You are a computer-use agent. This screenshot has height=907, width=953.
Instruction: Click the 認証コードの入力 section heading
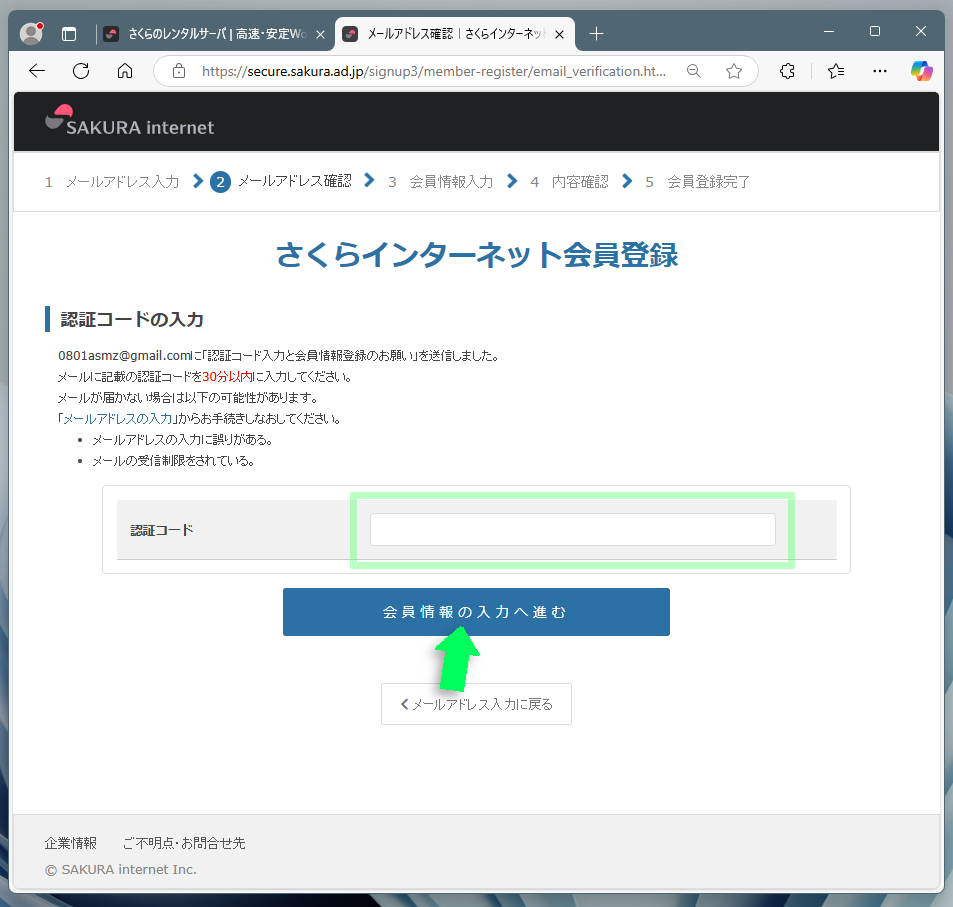tap(132, 319)
